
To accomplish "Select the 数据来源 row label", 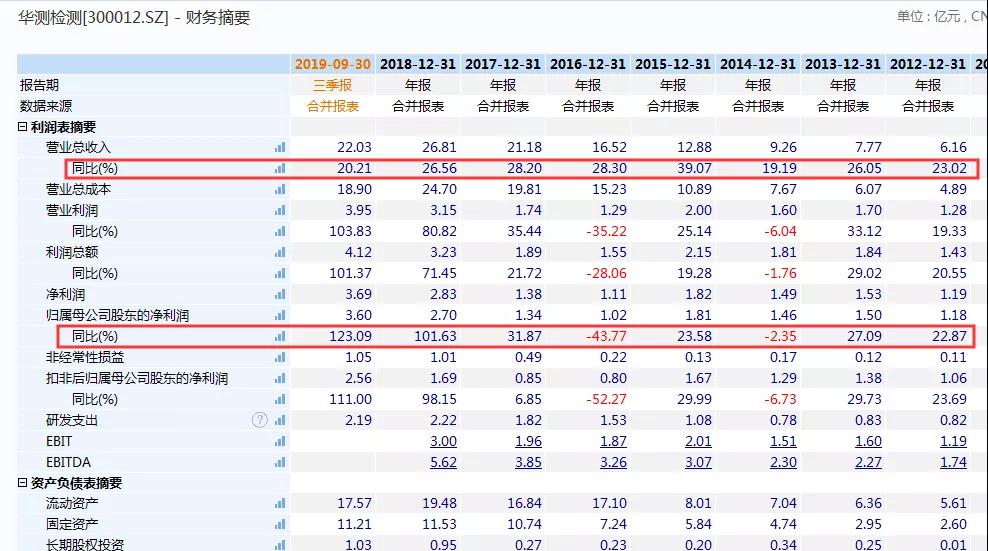I will click(46, 106).
